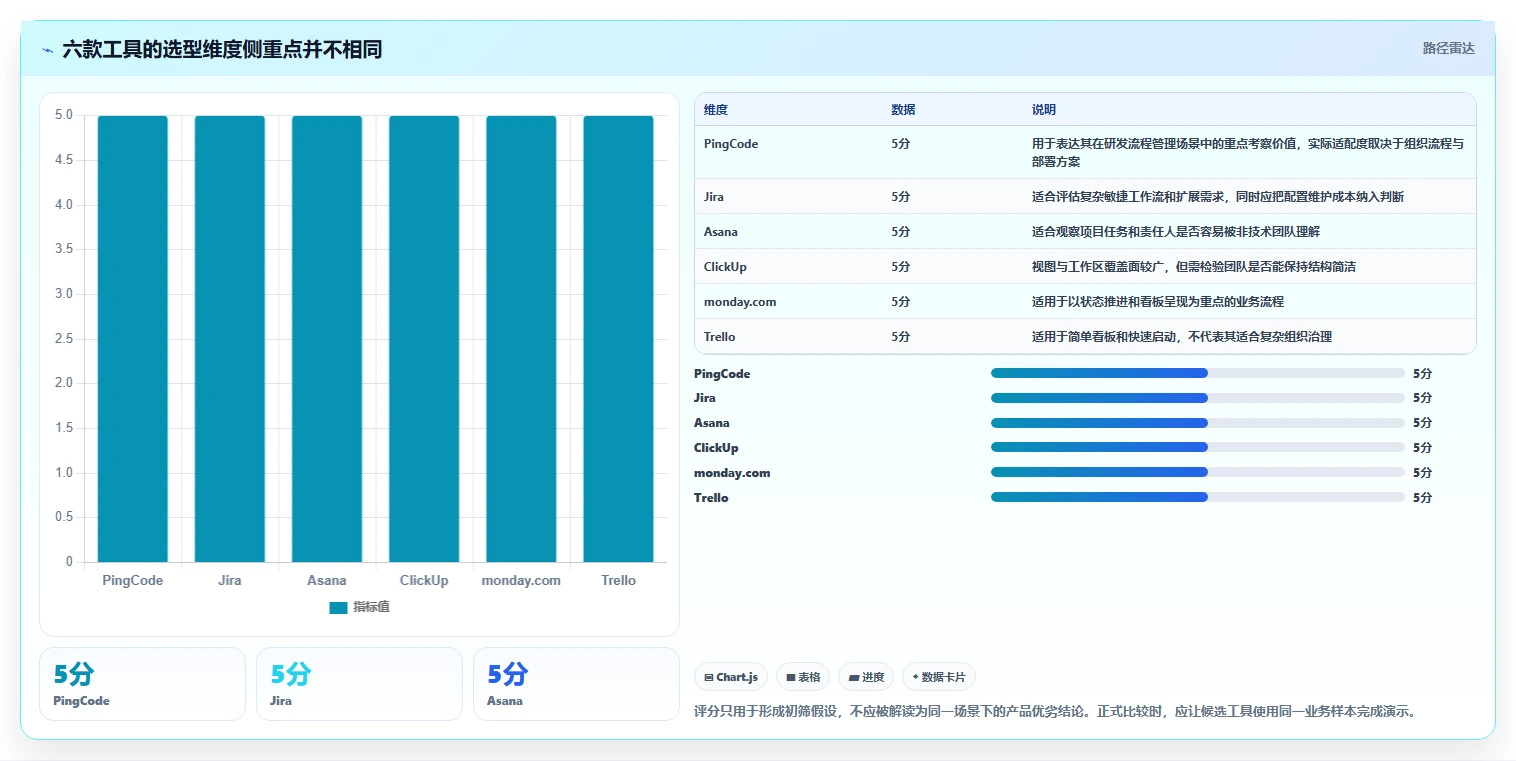The image size is (1516, 761).
Task: Click the 5分 cell in the Trello table row
Action: point(901,337)
